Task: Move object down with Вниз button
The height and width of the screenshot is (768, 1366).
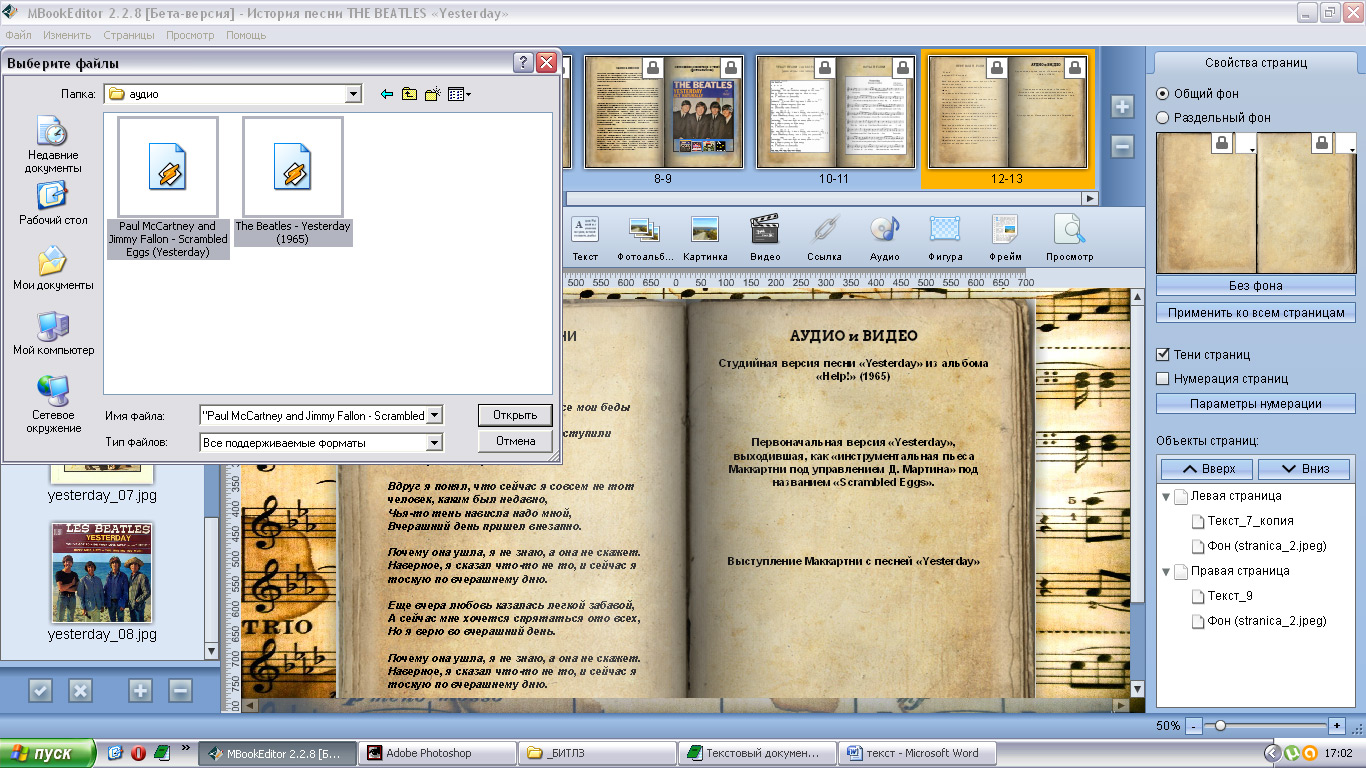Action: pos(1304,468)
